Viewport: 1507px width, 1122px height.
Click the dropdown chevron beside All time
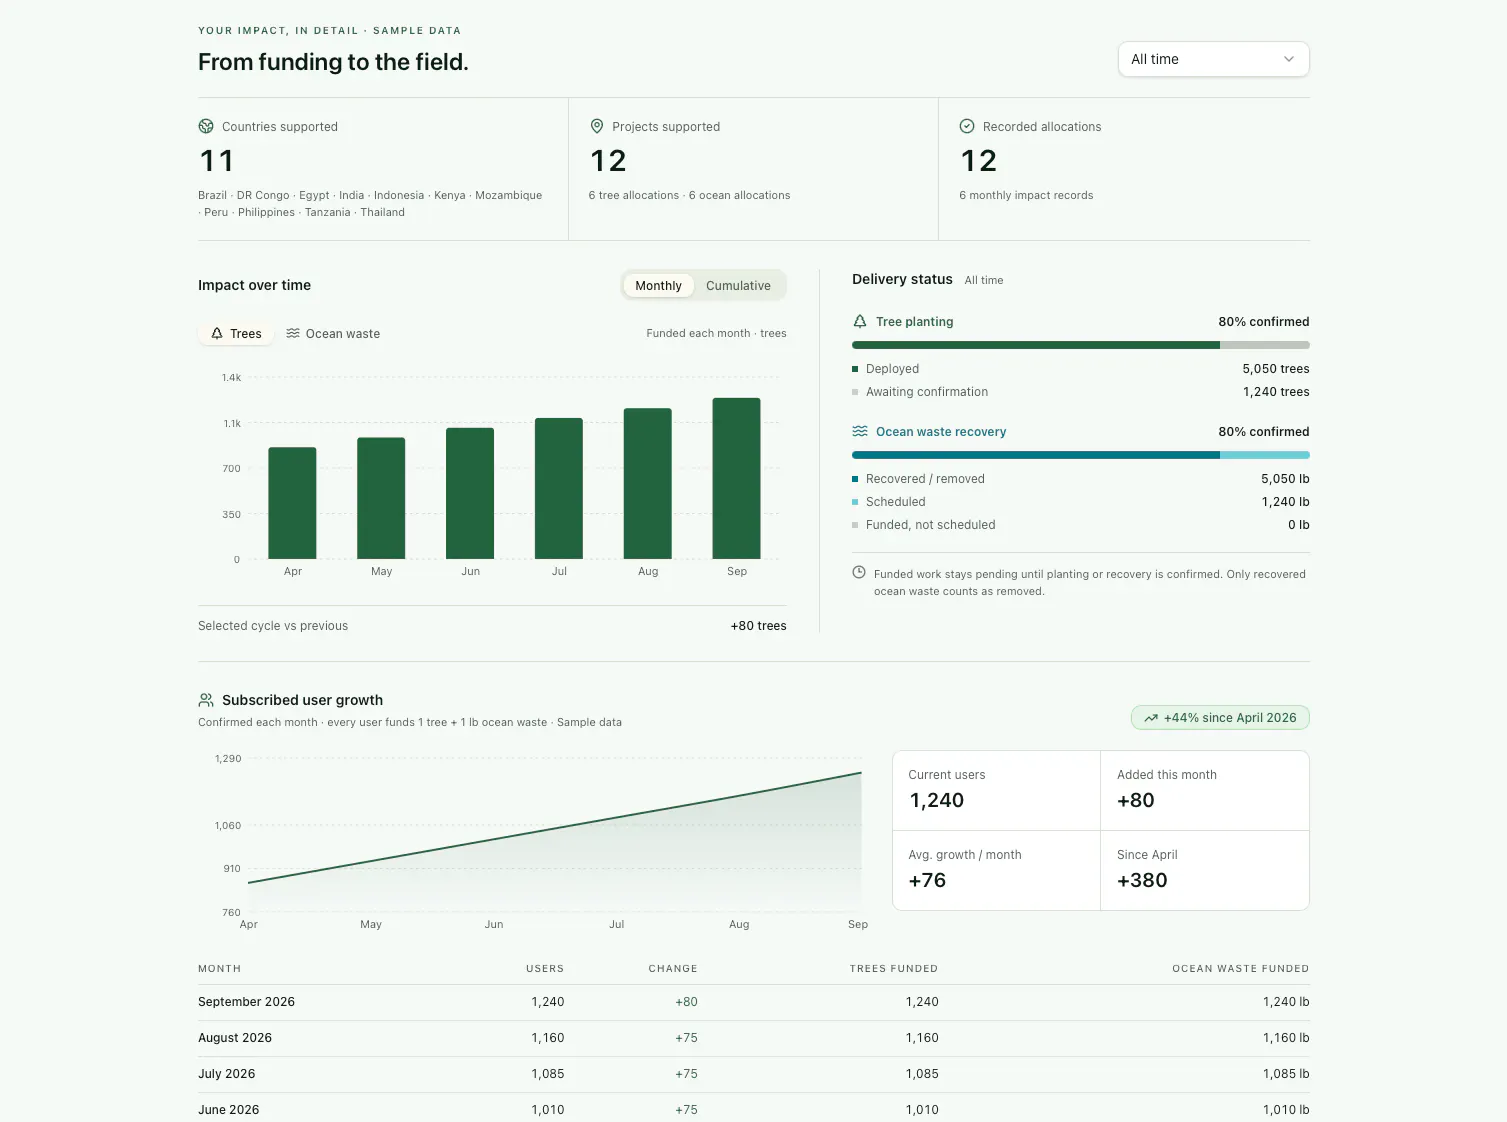coord(1289,59)
